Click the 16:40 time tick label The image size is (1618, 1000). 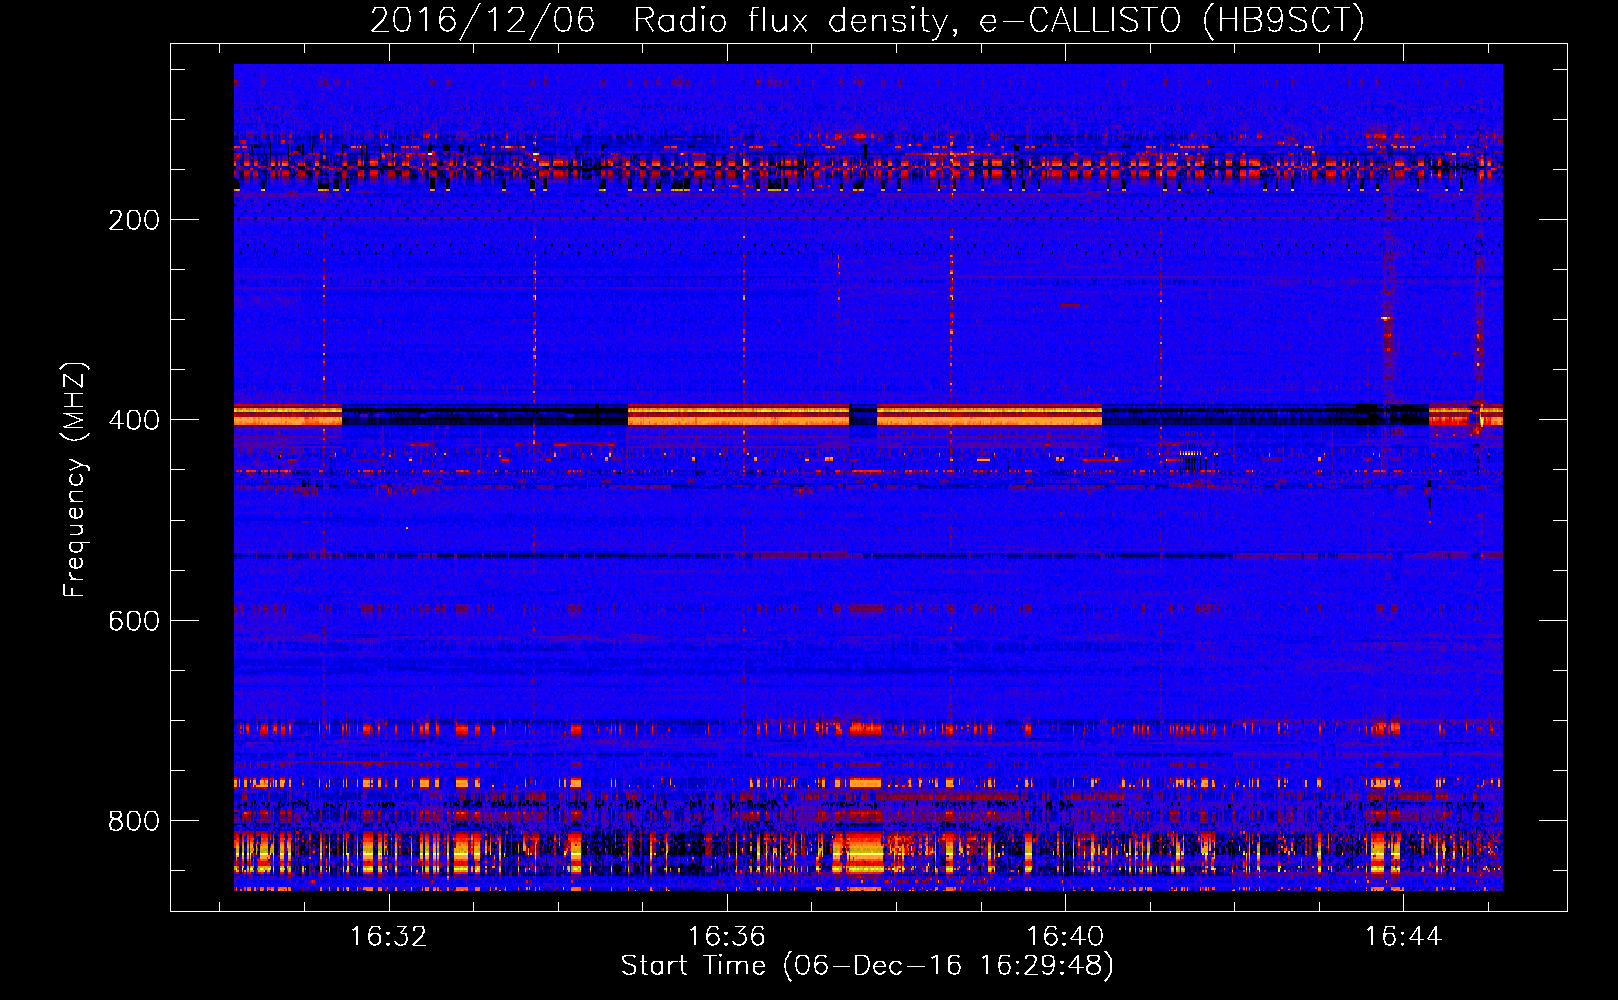click(1066, 936)
